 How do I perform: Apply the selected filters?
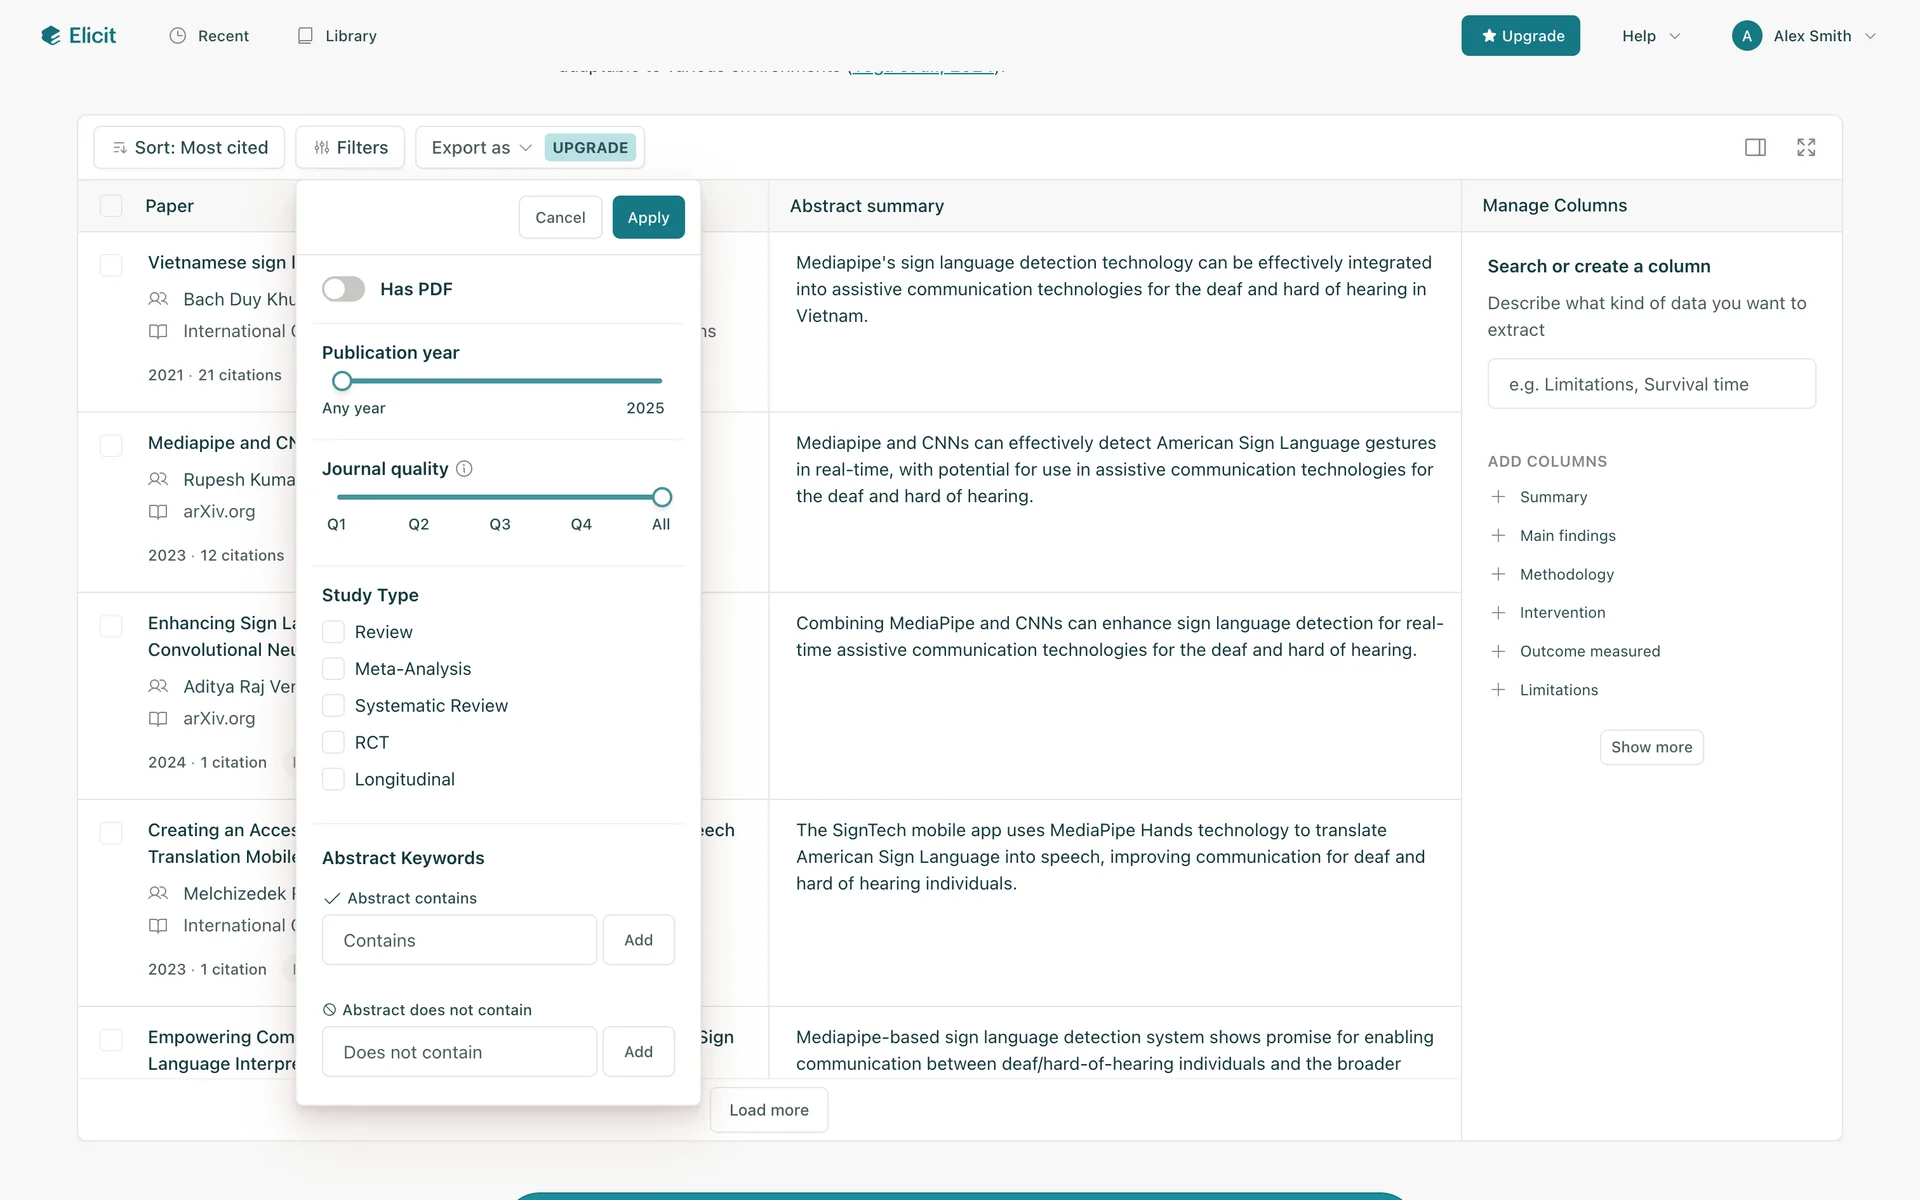click(x=648, y=217)
